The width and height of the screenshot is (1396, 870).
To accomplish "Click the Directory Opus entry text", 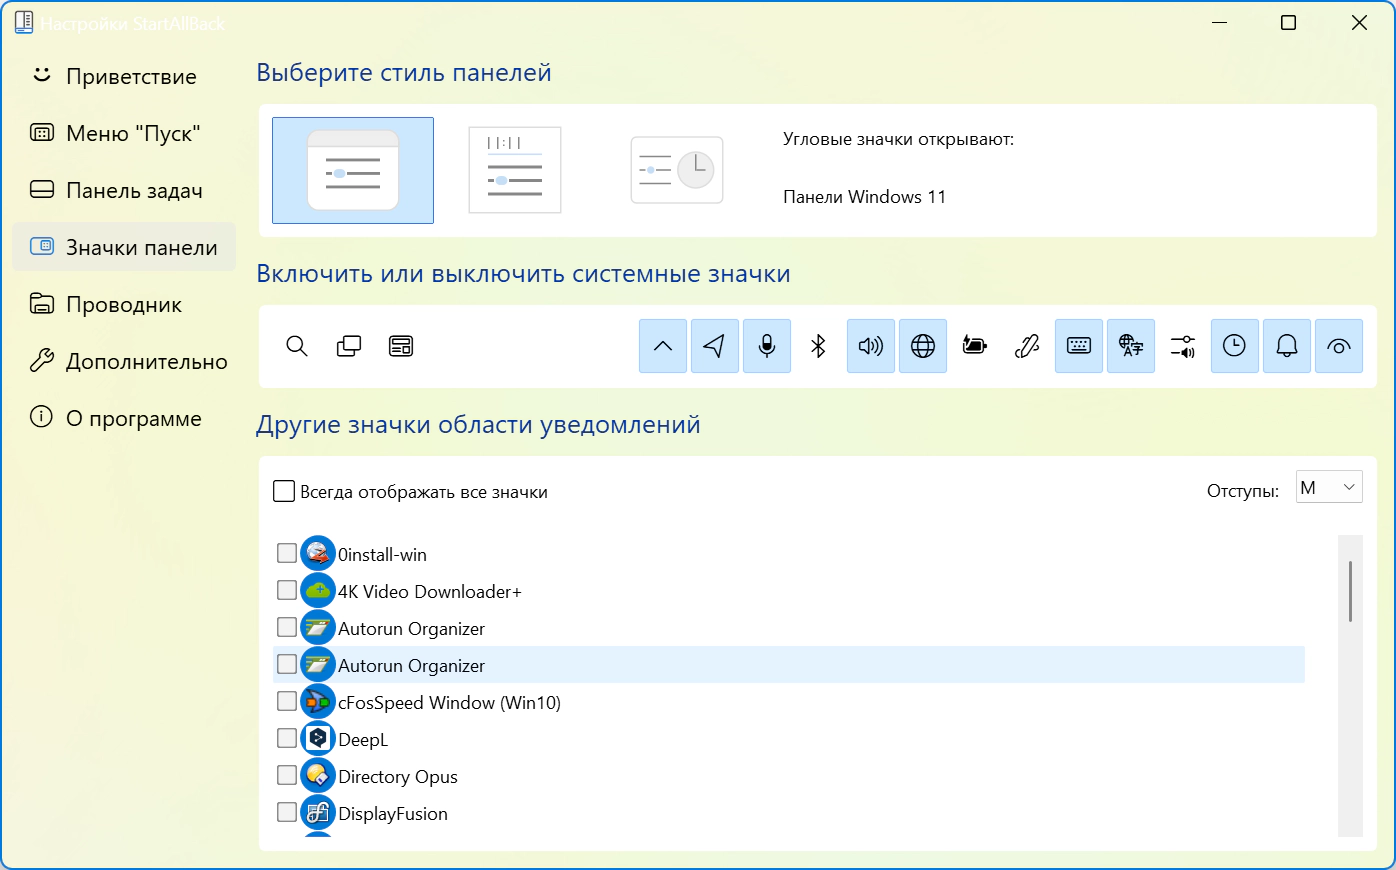I will (398, 777).
